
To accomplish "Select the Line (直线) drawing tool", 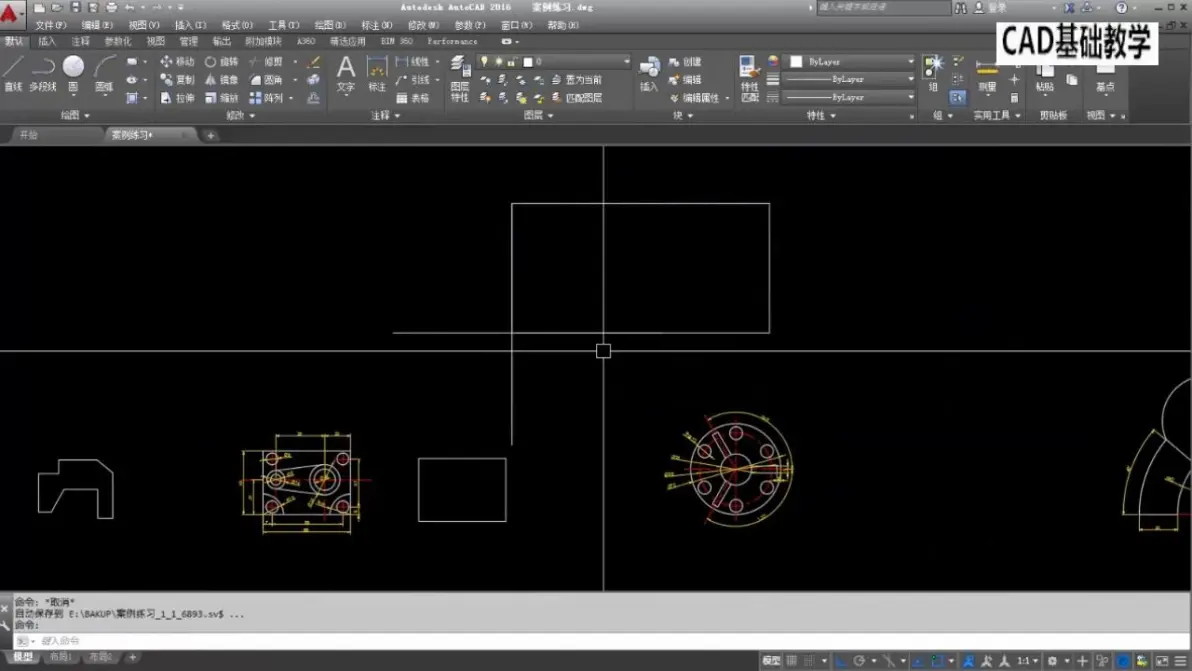I will 13,74.
